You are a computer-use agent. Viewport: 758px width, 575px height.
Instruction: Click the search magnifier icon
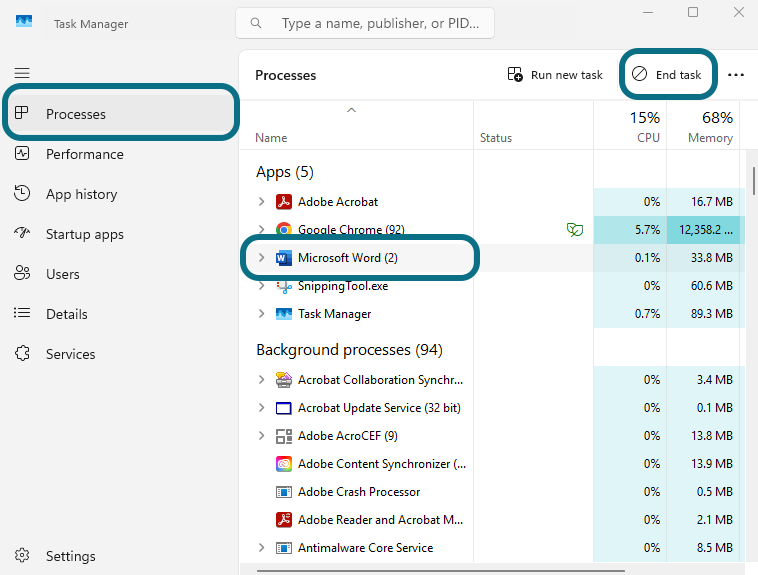[x=256, y=23]
